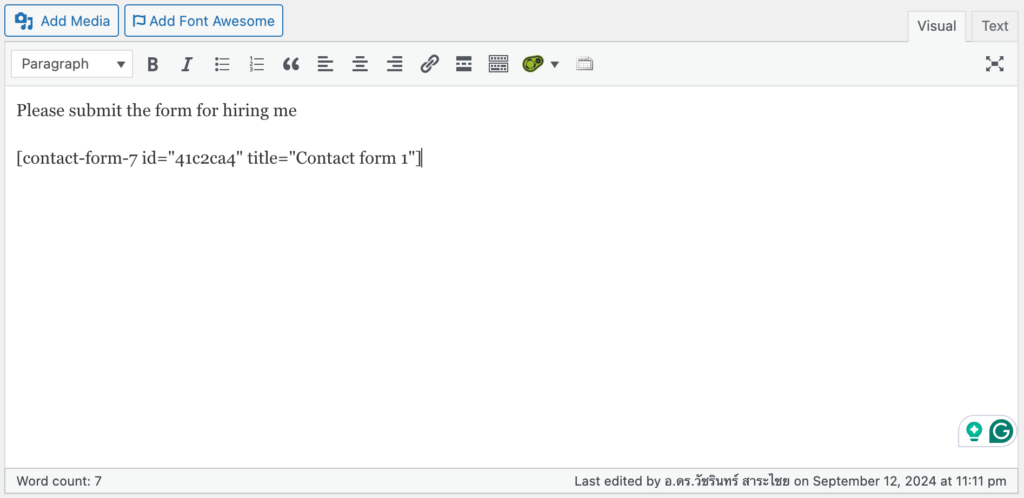Toggle italic text formatting
The height and width of the screenshot is (498, 1024).
click(186, 64)
